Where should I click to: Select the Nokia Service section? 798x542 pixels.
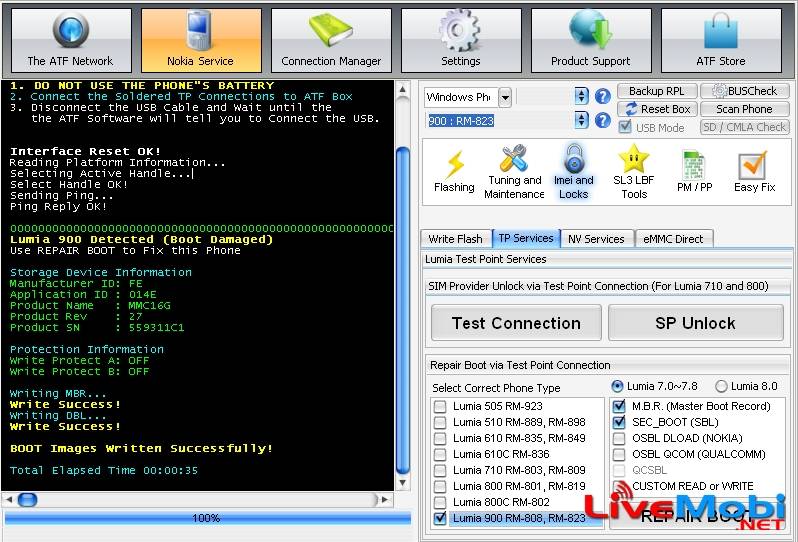202,40
